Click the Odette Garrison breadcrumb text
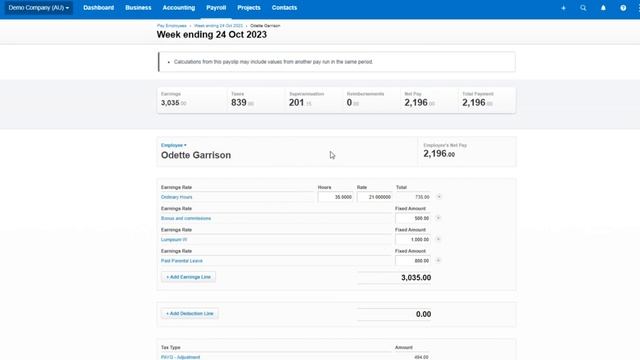This screenshot has width=640, height=360. coord(265,26)
